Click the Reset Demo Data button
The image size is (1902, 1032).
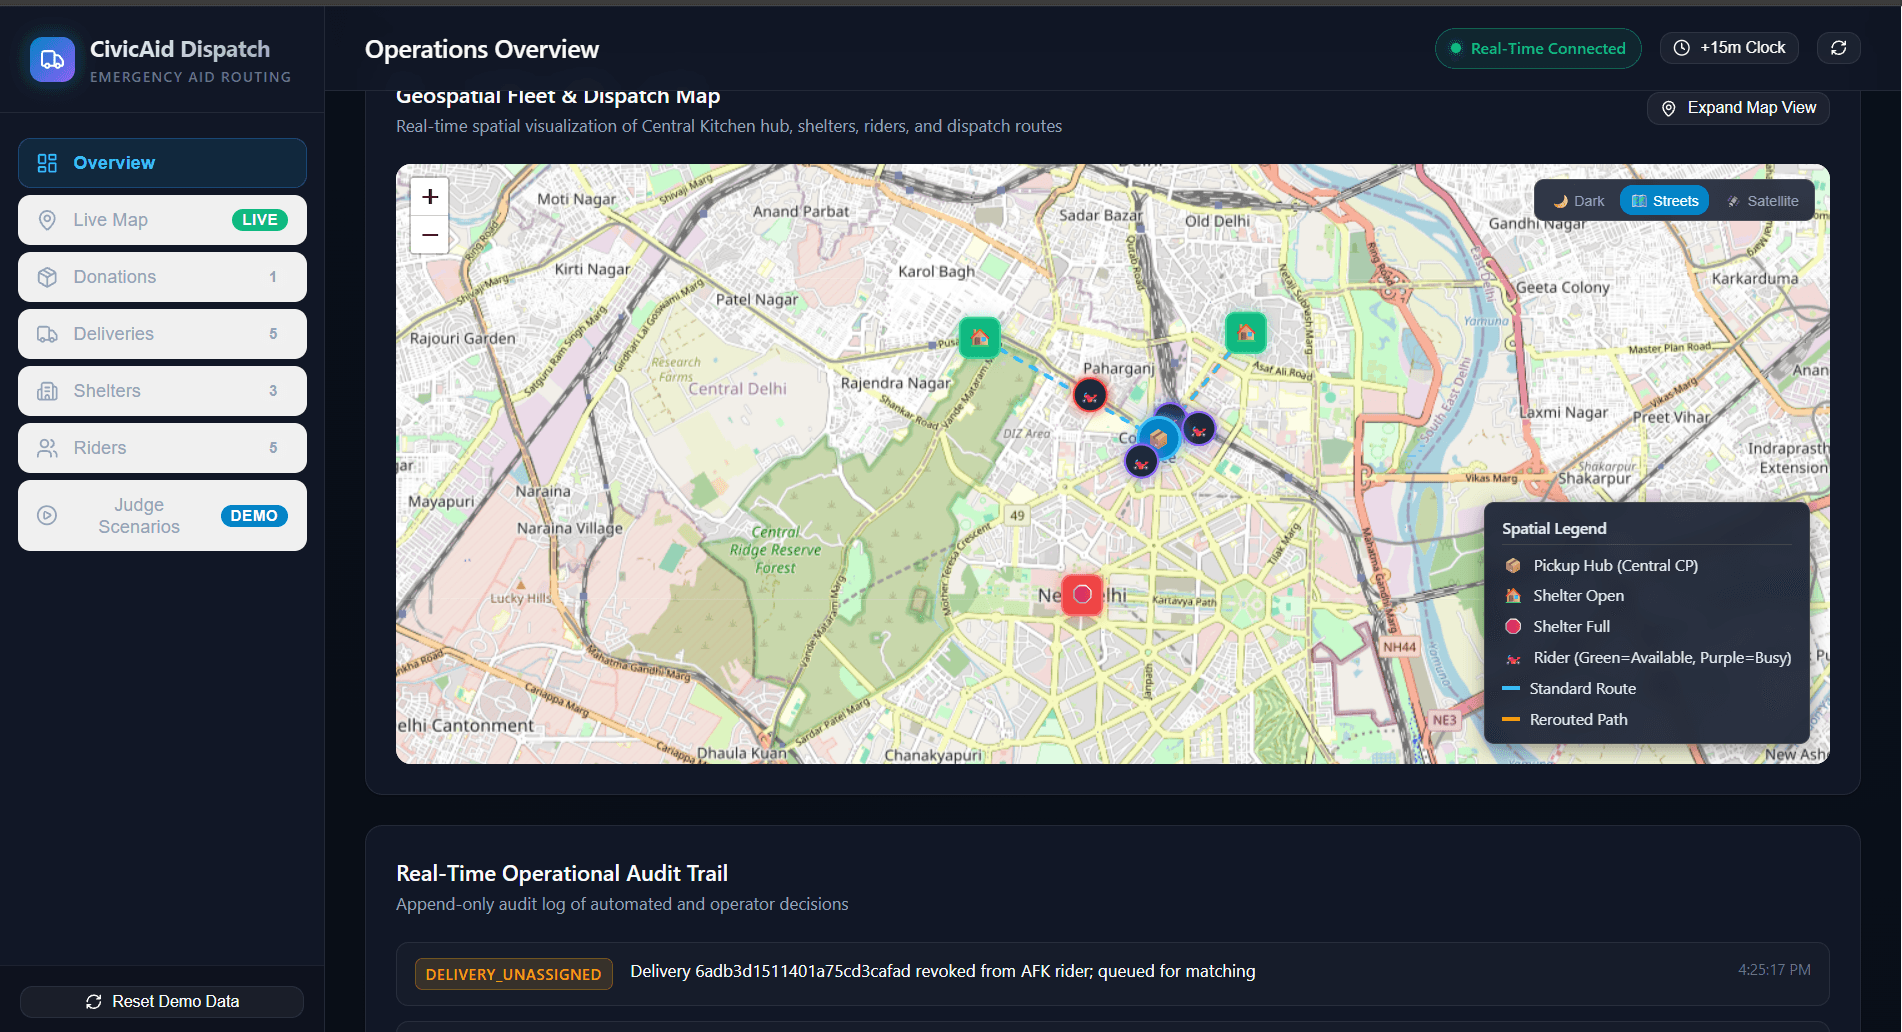tap(162, 1002)
